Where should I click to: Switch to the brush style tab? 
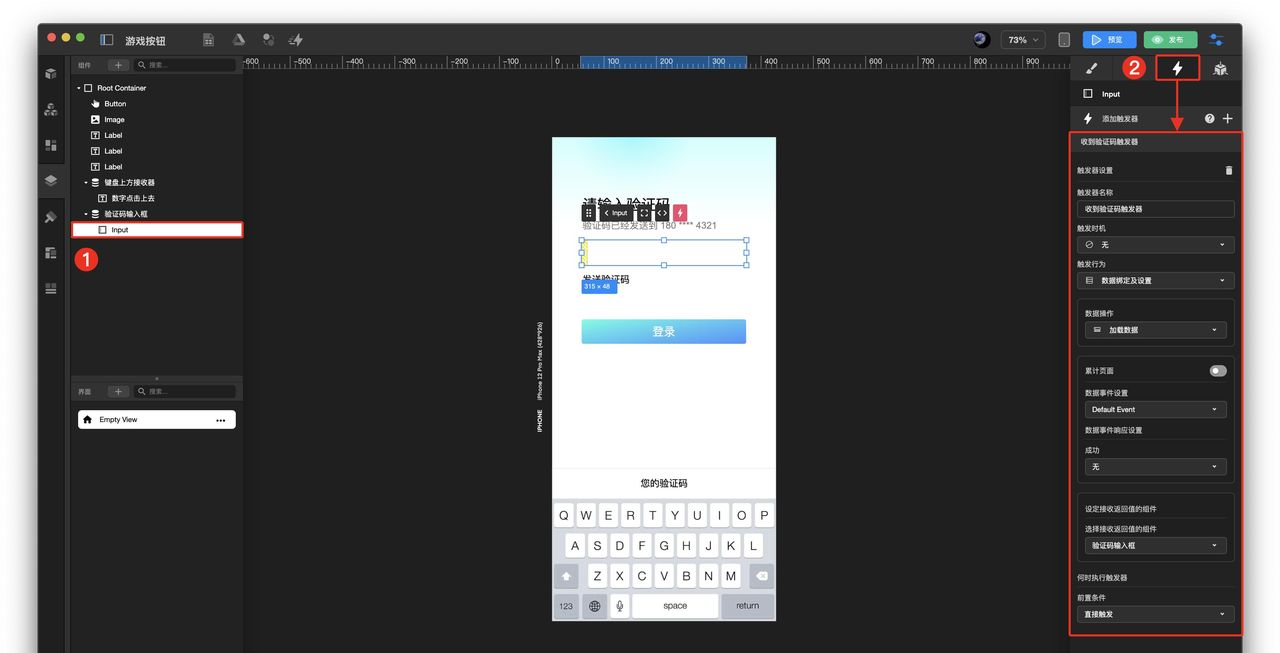point(1092,69)
